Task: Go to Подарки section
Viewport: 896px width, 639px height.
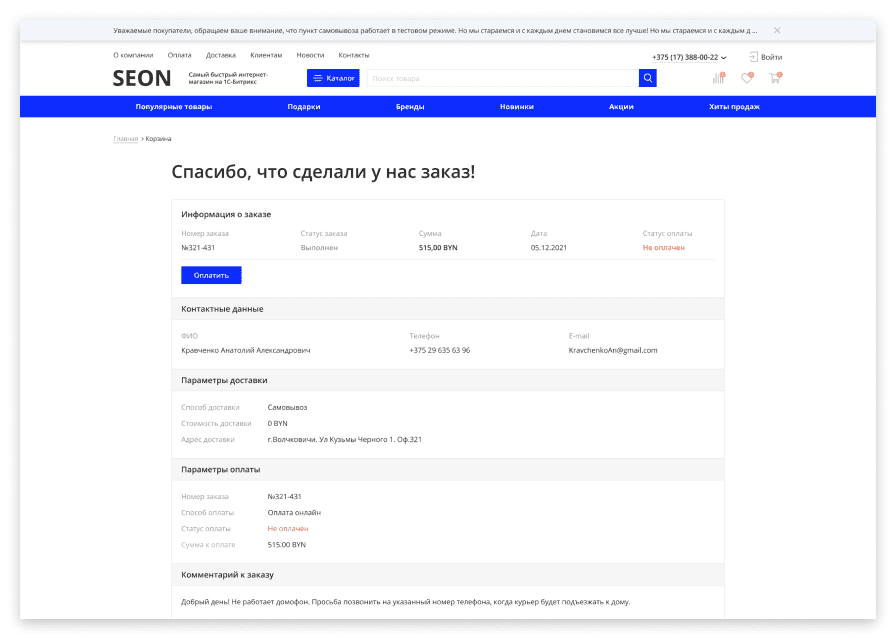Action: (303, 106)
